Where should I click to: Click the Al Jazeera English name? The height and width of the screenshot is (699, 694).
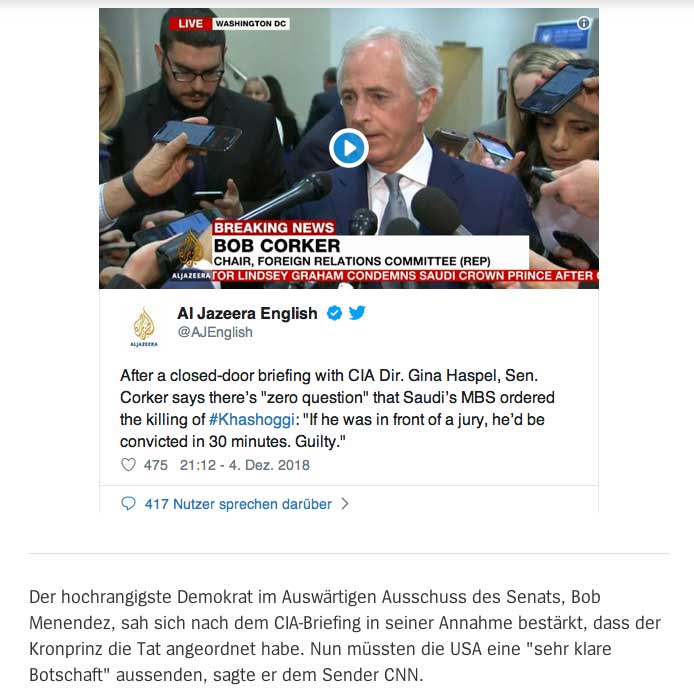click(x=247, y=313)
